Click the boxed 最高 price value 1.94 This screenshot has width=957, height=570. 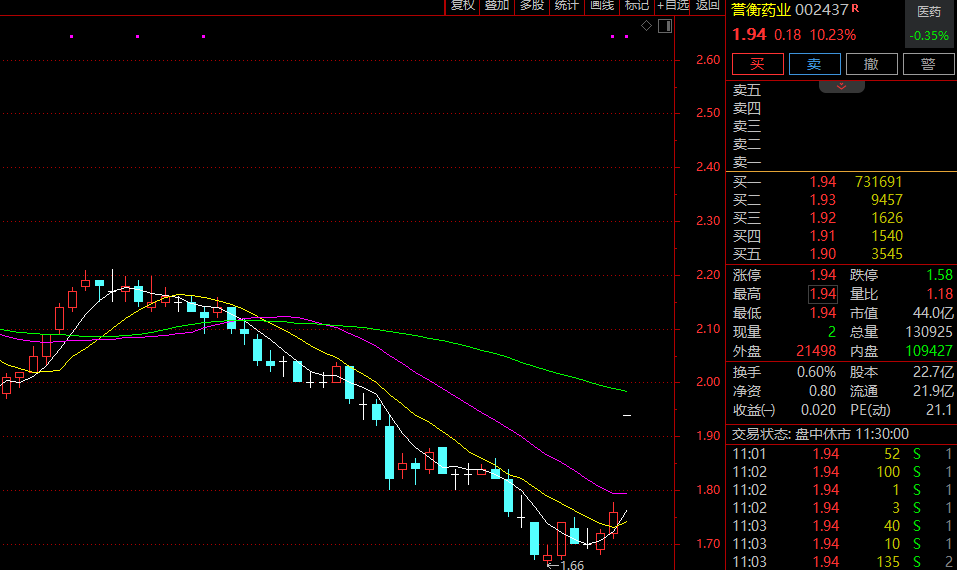point(823,294)
